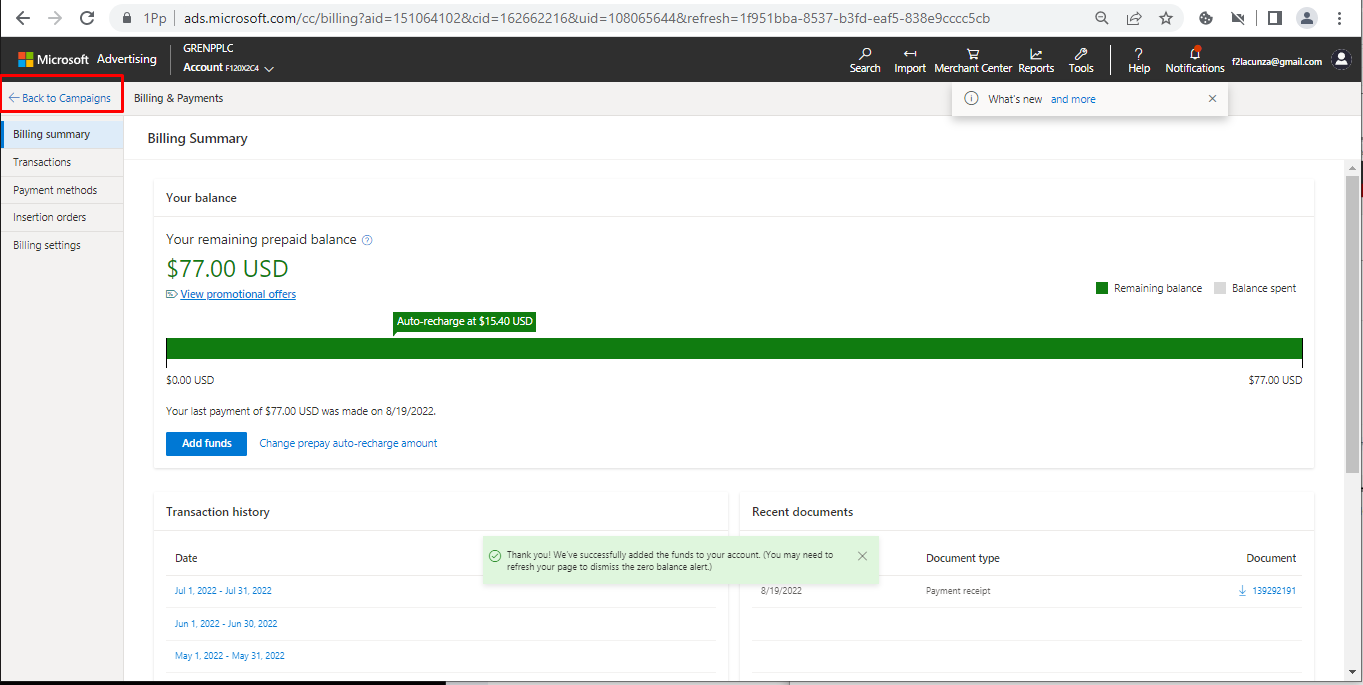Click info icon in What's new banner
Image resolution: width=1363 pixels, height=685 pixels.
(970, 99)
